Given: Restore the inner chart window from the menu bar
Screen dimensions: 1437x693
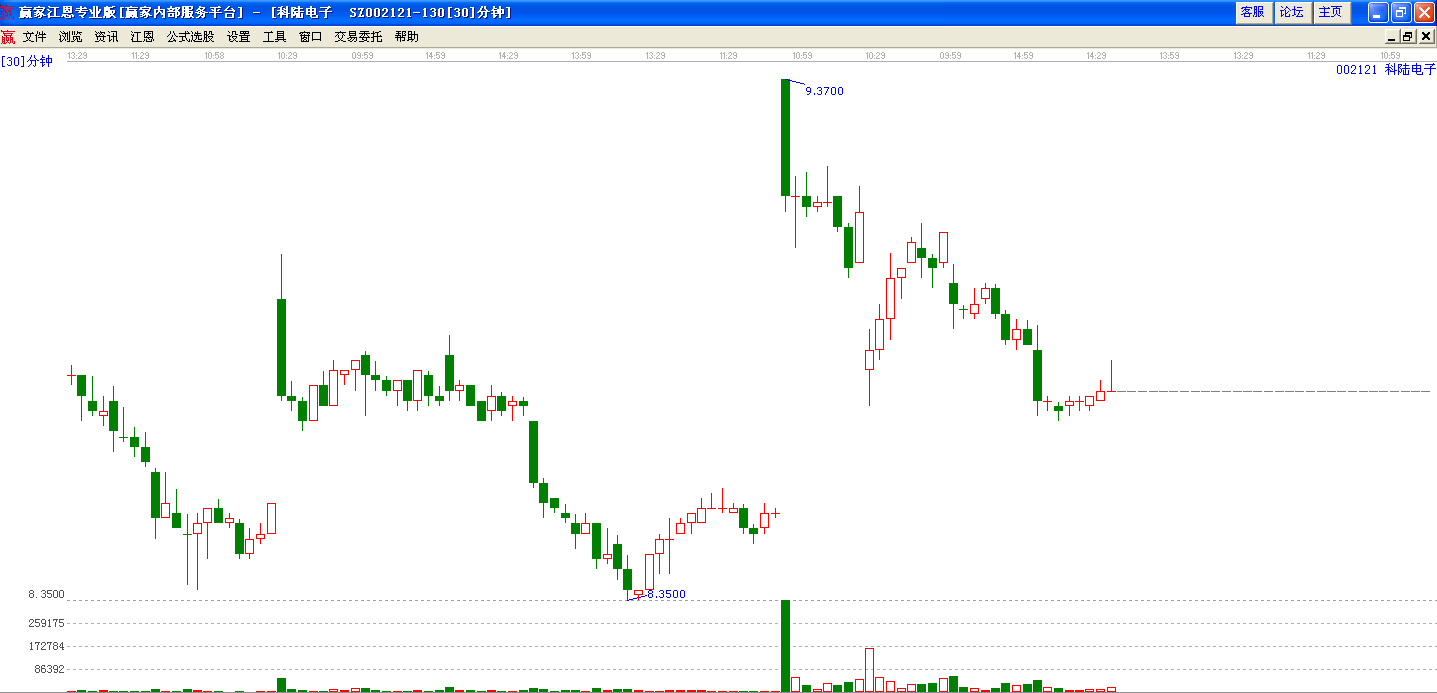Looking at the screenshot, I should click(x=1407, y=37).
